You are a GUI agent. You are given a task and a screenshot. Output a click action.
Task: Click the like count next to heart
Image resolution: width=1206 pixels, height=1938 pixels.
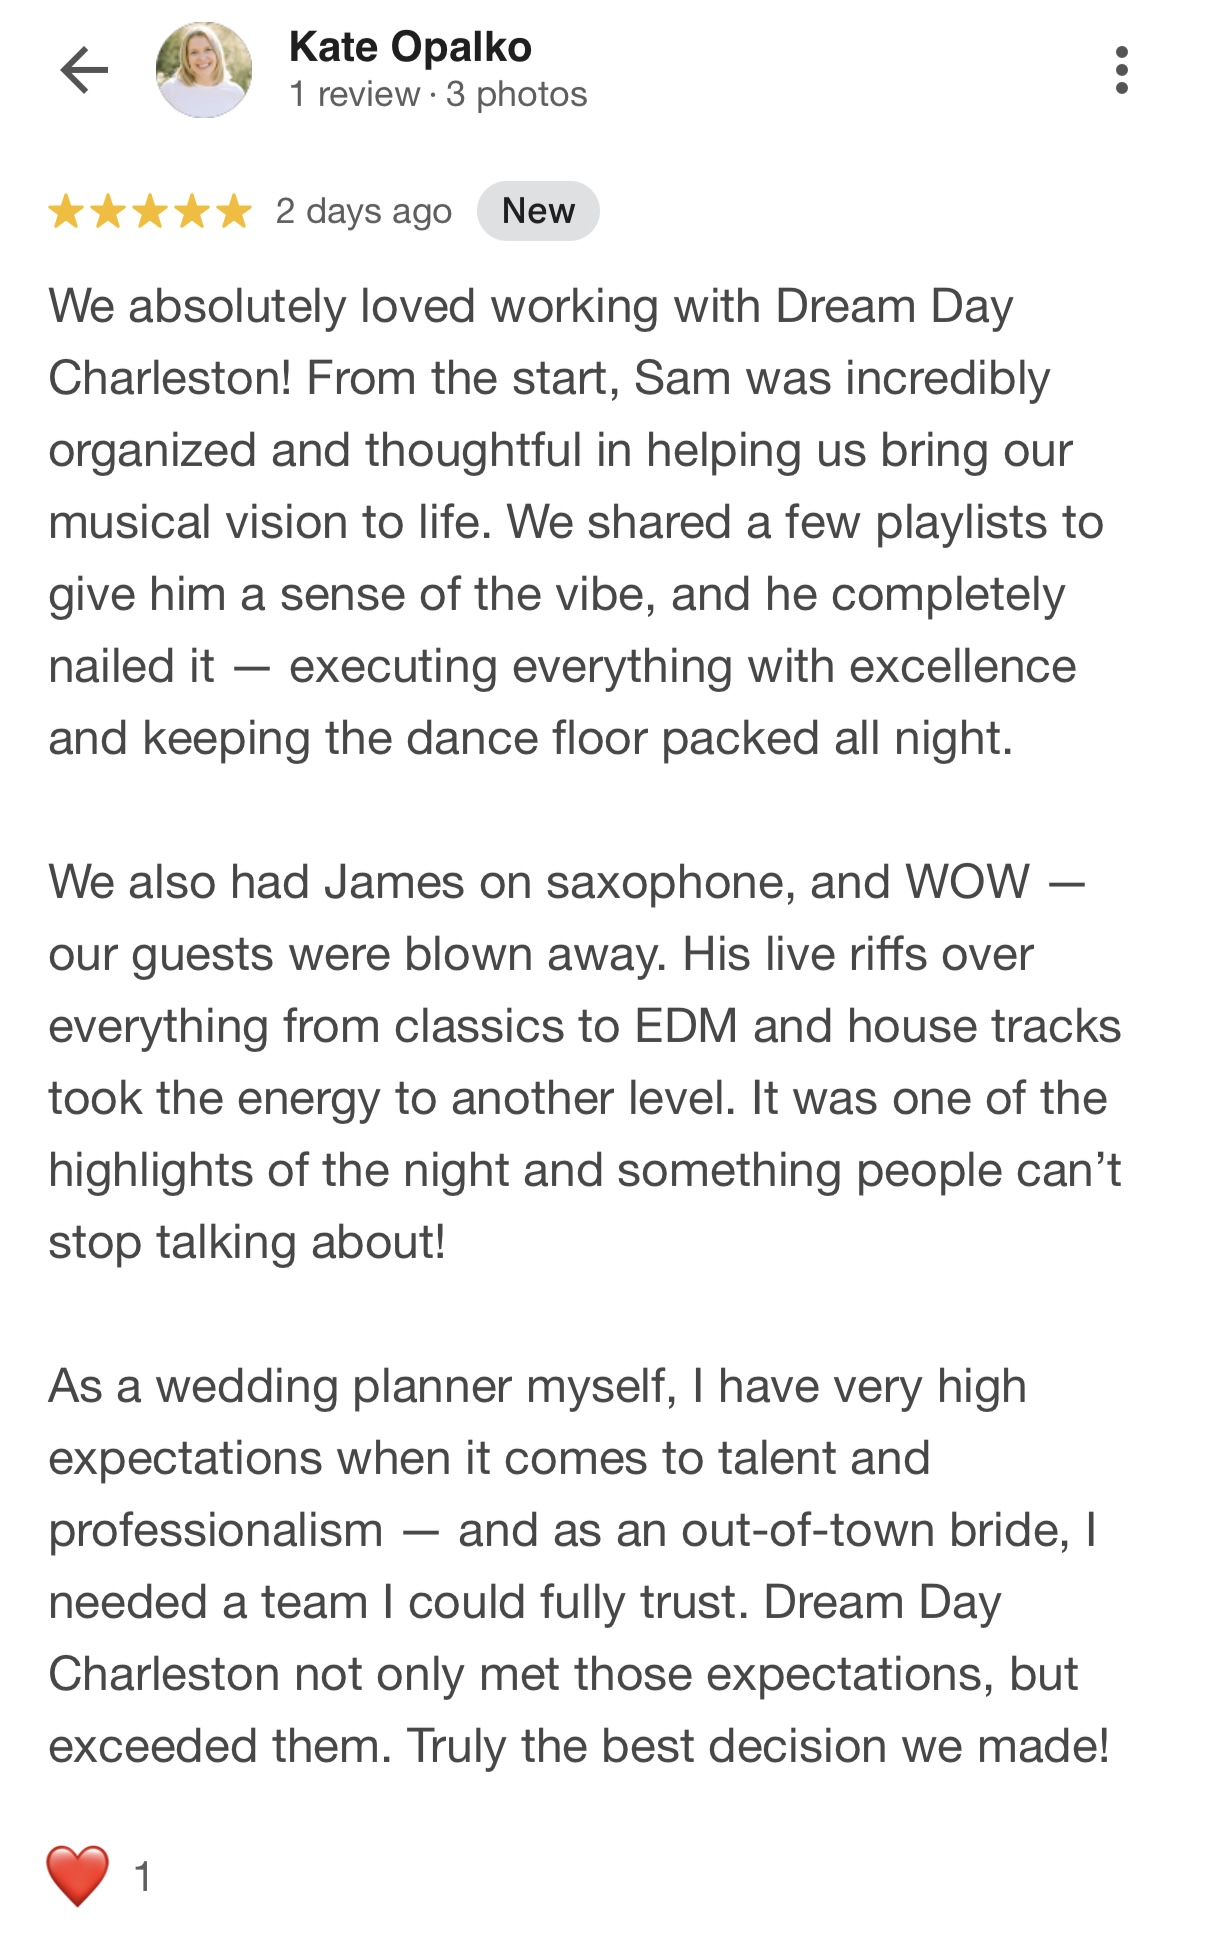coord(143,1877)
